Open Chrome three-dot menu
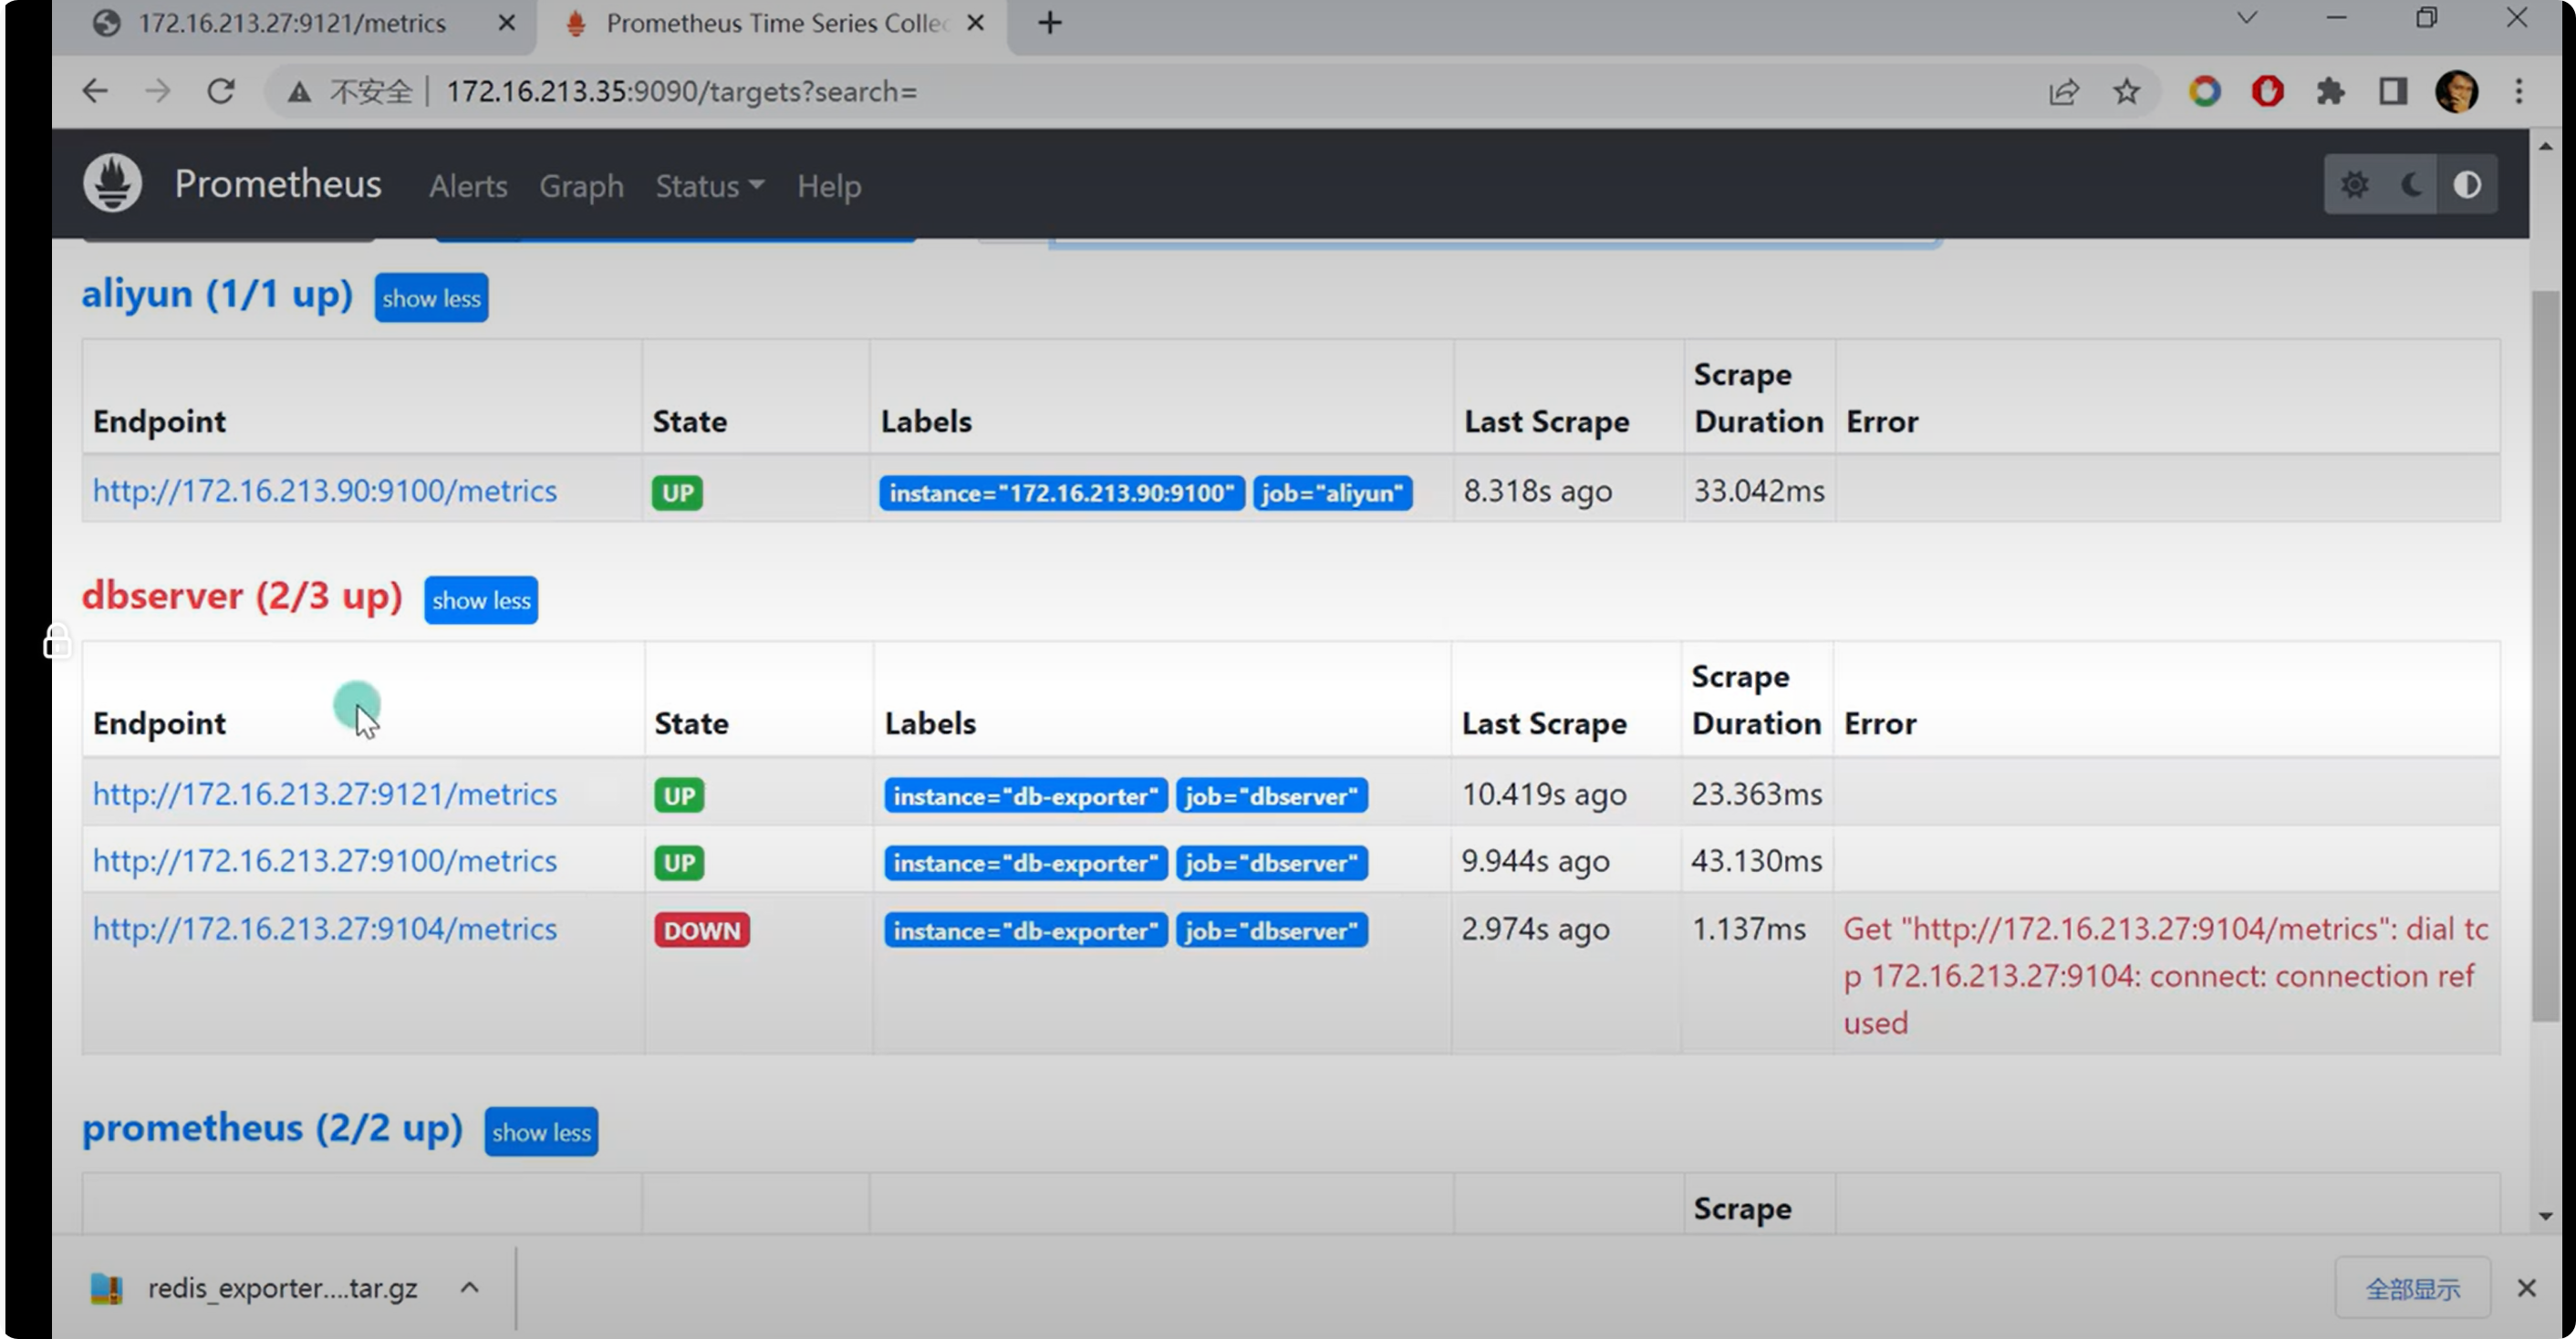Viewport: 2576px width, 1339px height. (x=2519, y=92)
